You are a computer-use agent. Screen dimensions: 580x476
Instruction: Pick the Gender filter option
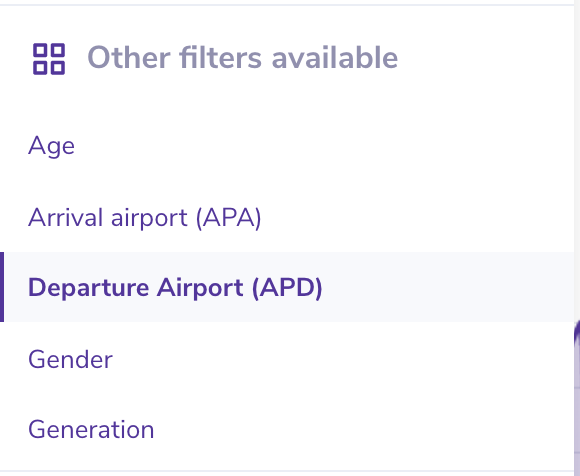coord(287,359)
